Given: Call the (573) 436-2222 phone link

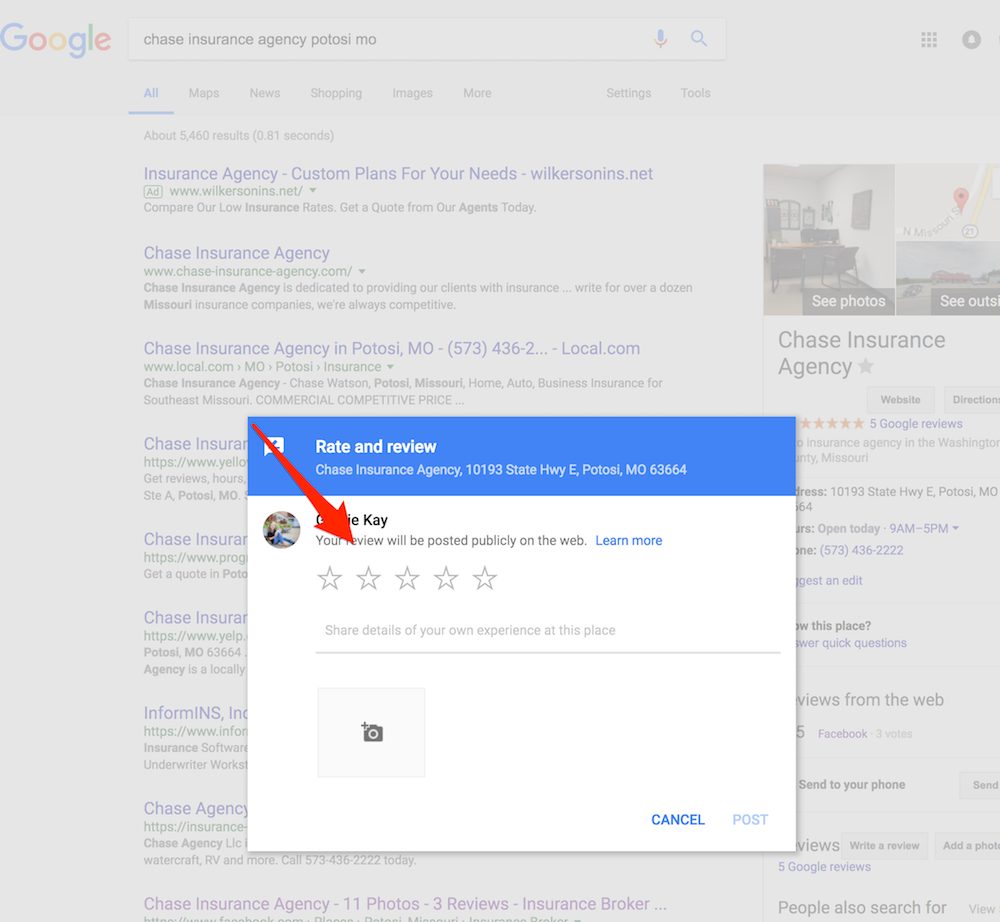Looking at the screenshot, I should (x=861, y=550).
